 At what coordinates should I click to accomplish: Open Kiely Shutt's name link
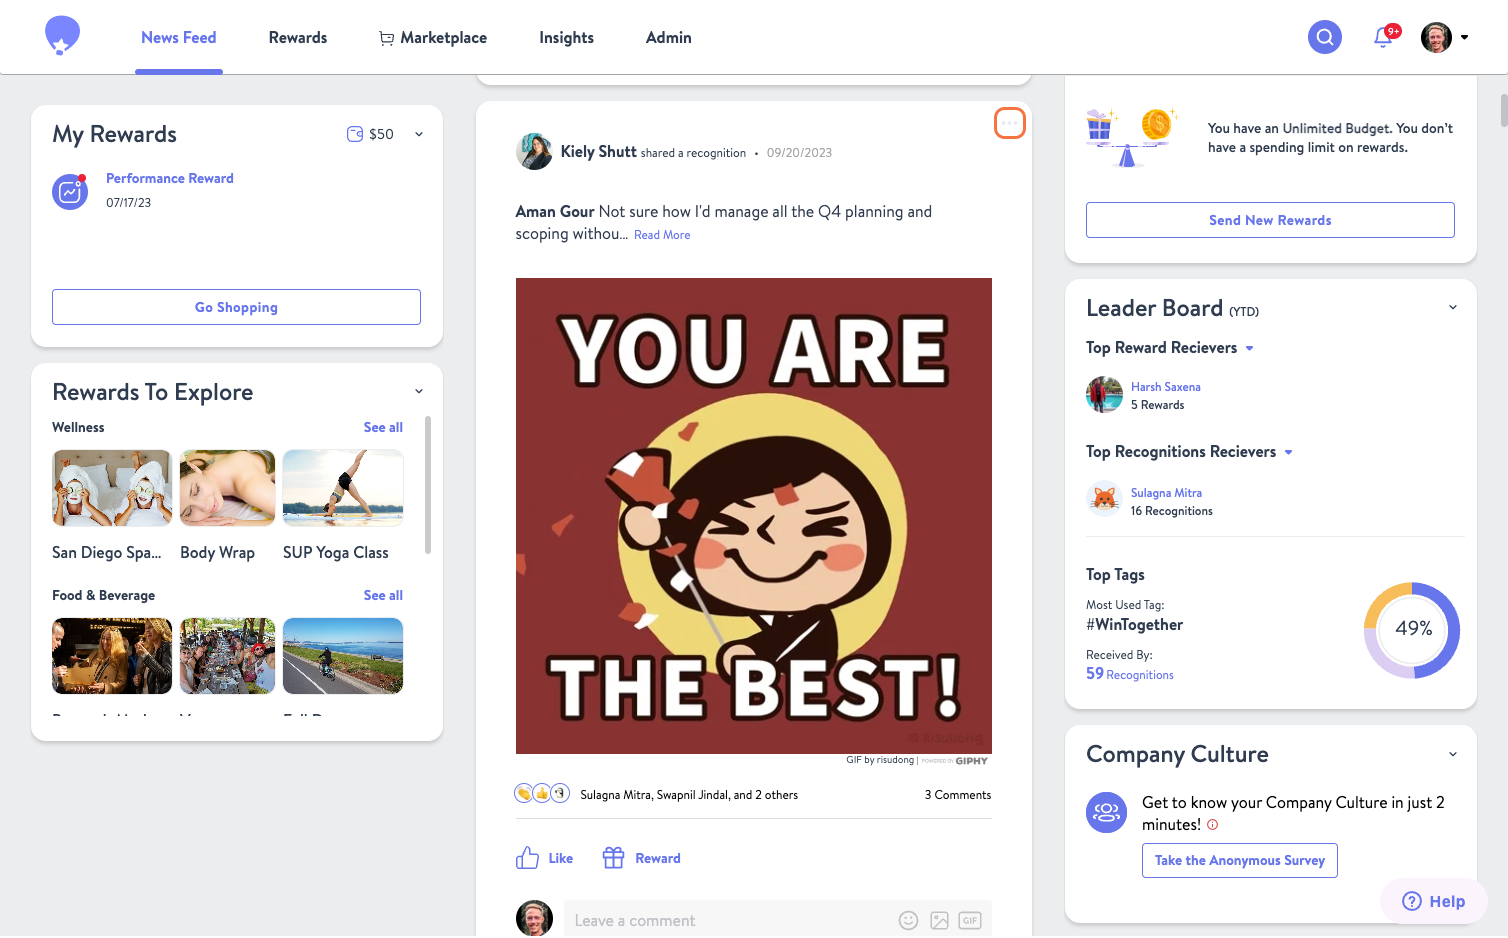[x=598, y=152]
